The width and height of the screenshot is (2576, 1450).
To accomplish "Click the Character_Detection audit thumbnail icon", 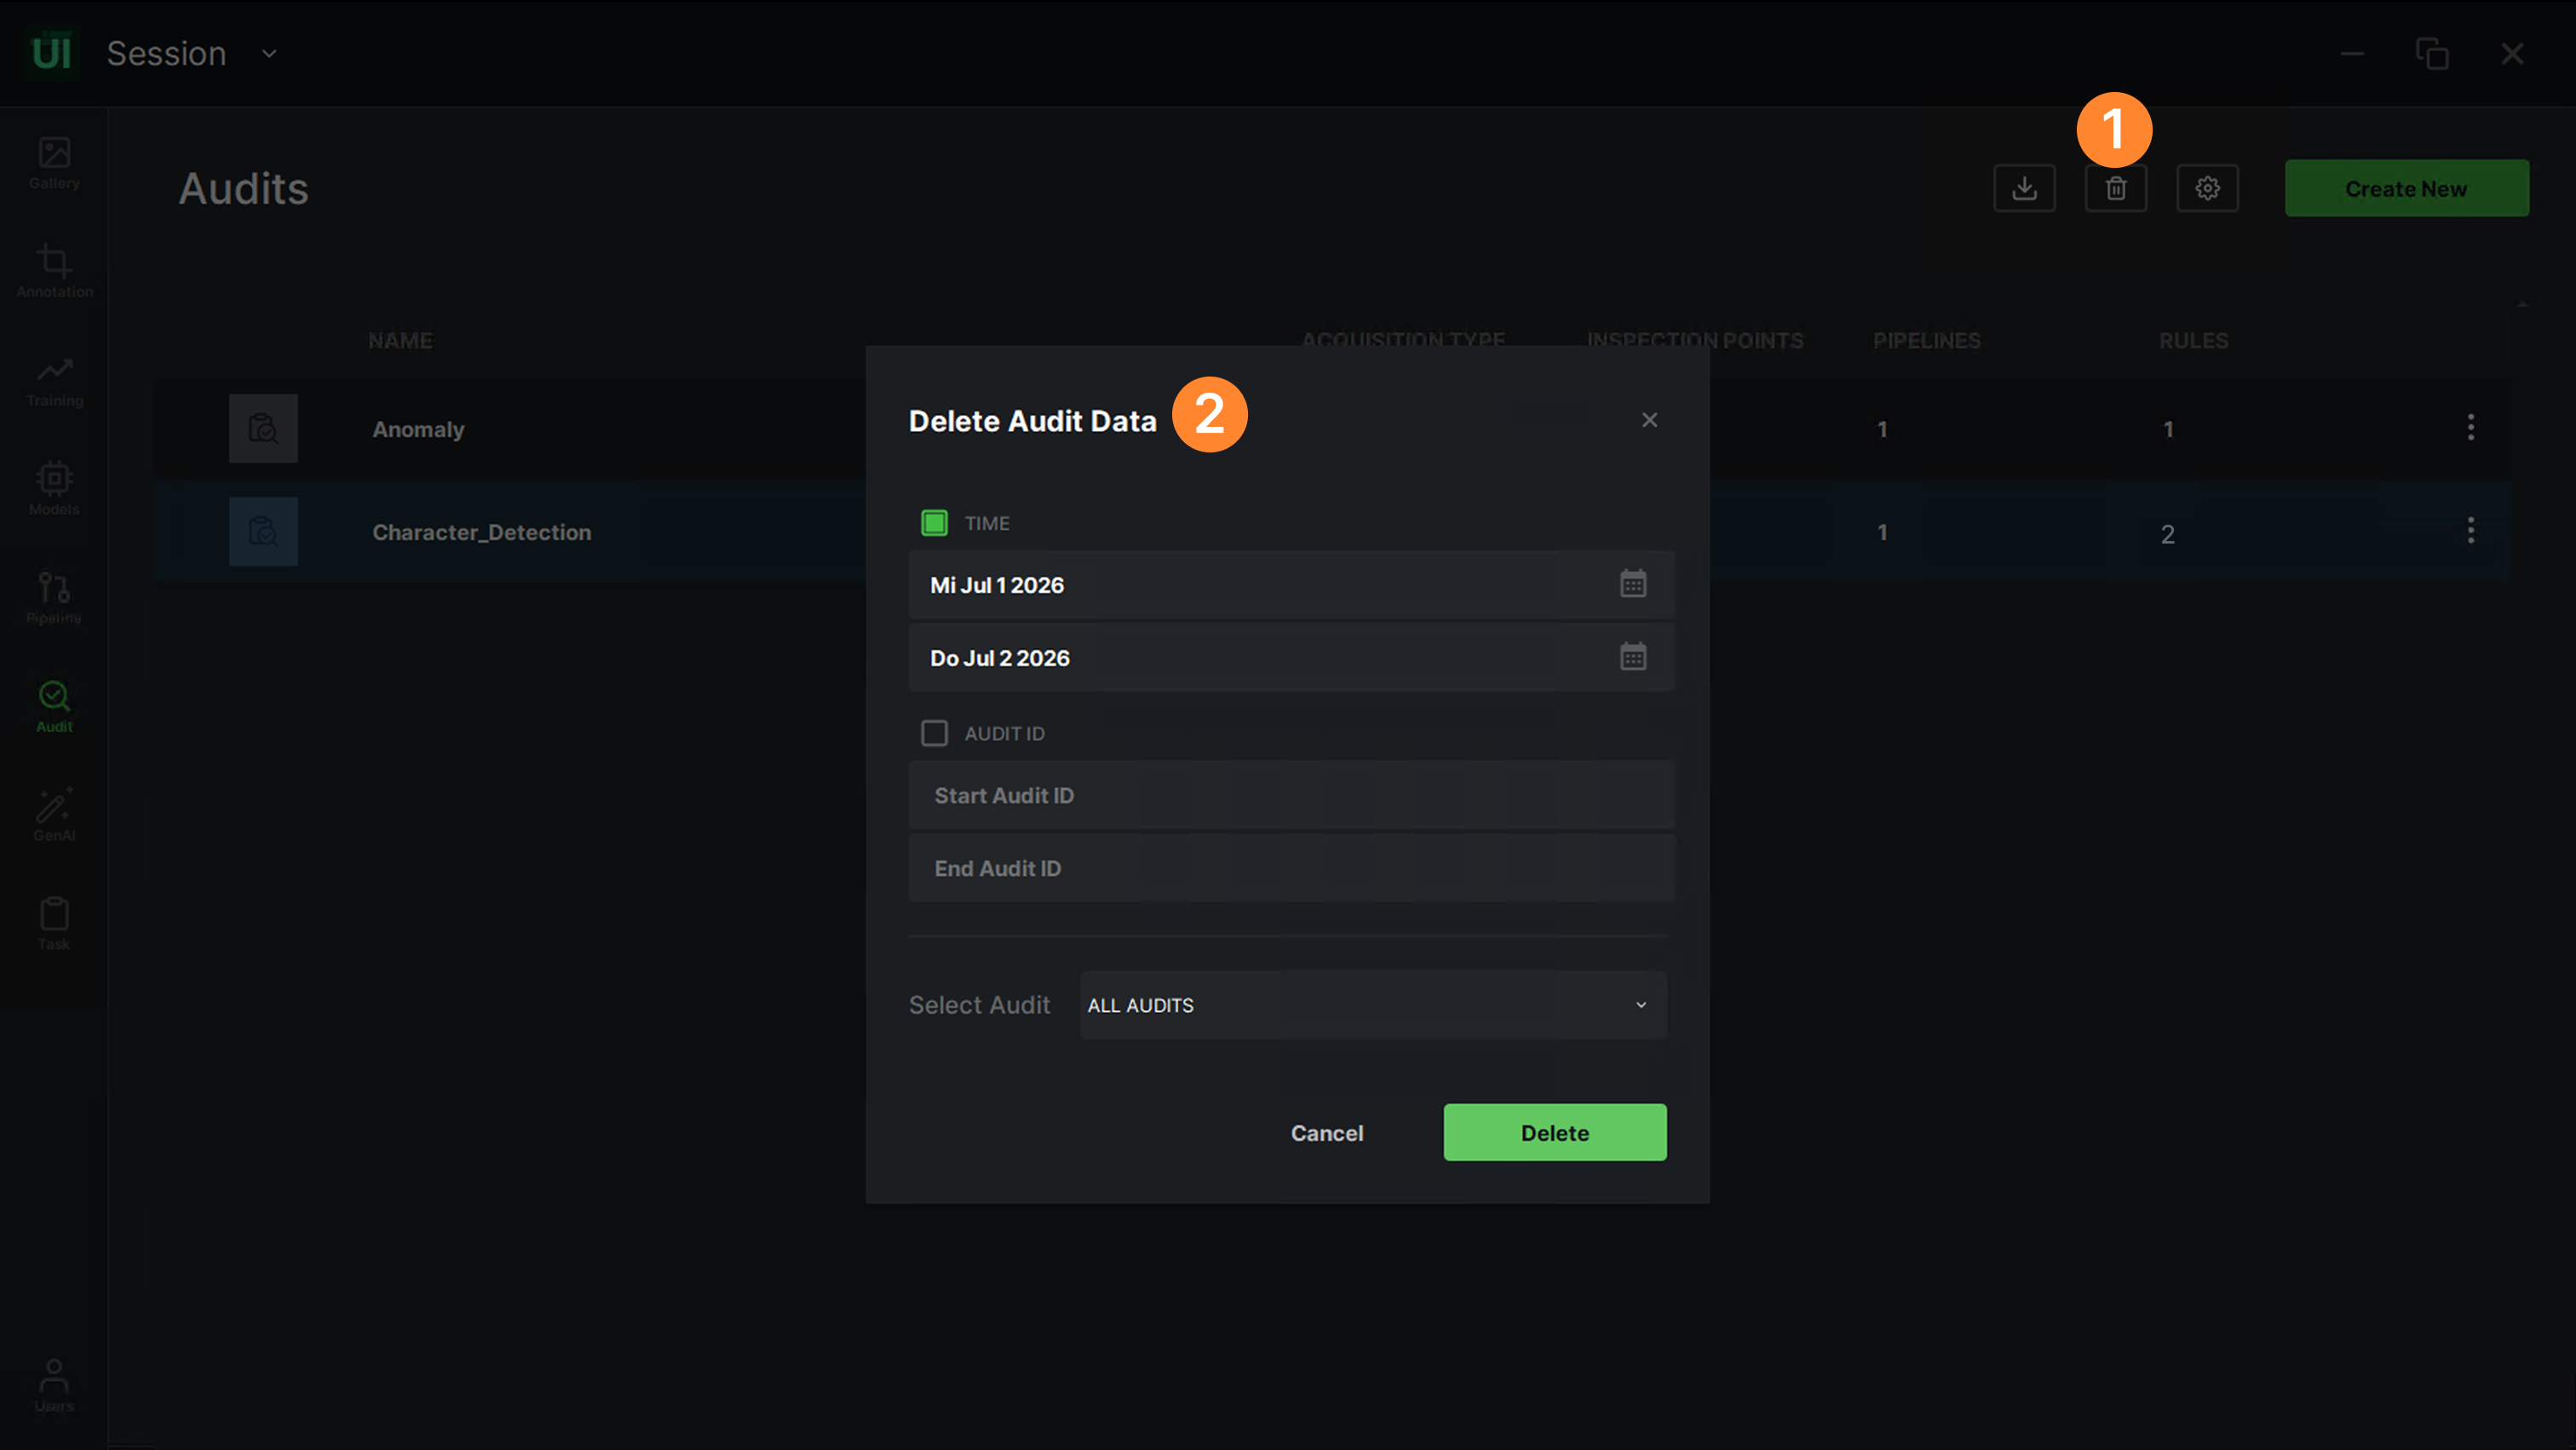I will coord(263,531).
